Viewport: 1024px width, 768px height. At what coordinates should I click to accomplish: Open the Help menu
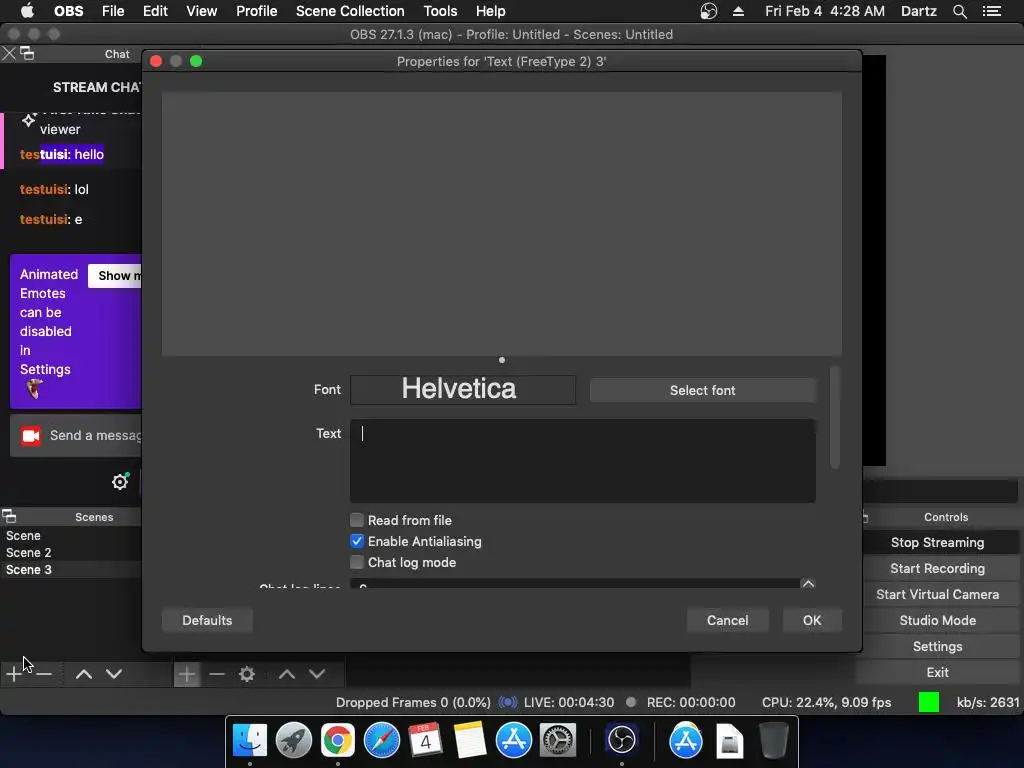click(490, 11)
